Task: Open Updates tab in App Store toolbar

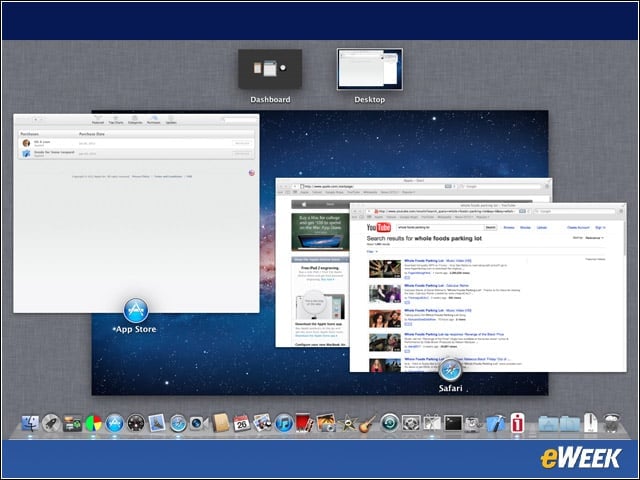Action: 171,120
